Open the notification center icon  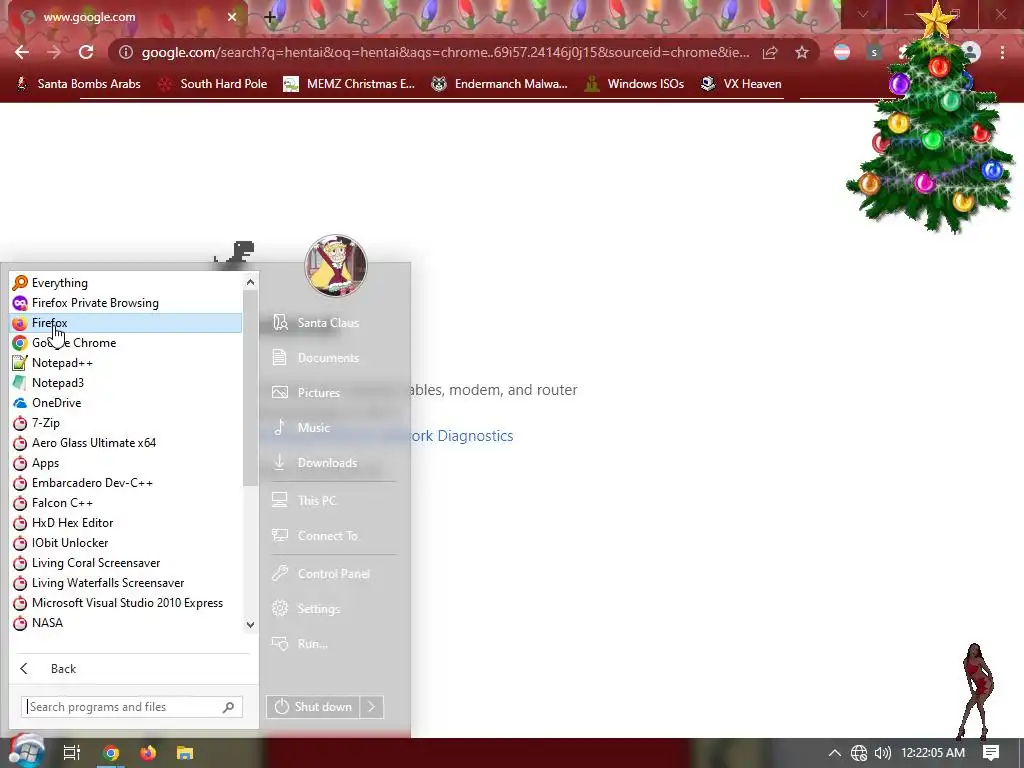pos(991,753)
